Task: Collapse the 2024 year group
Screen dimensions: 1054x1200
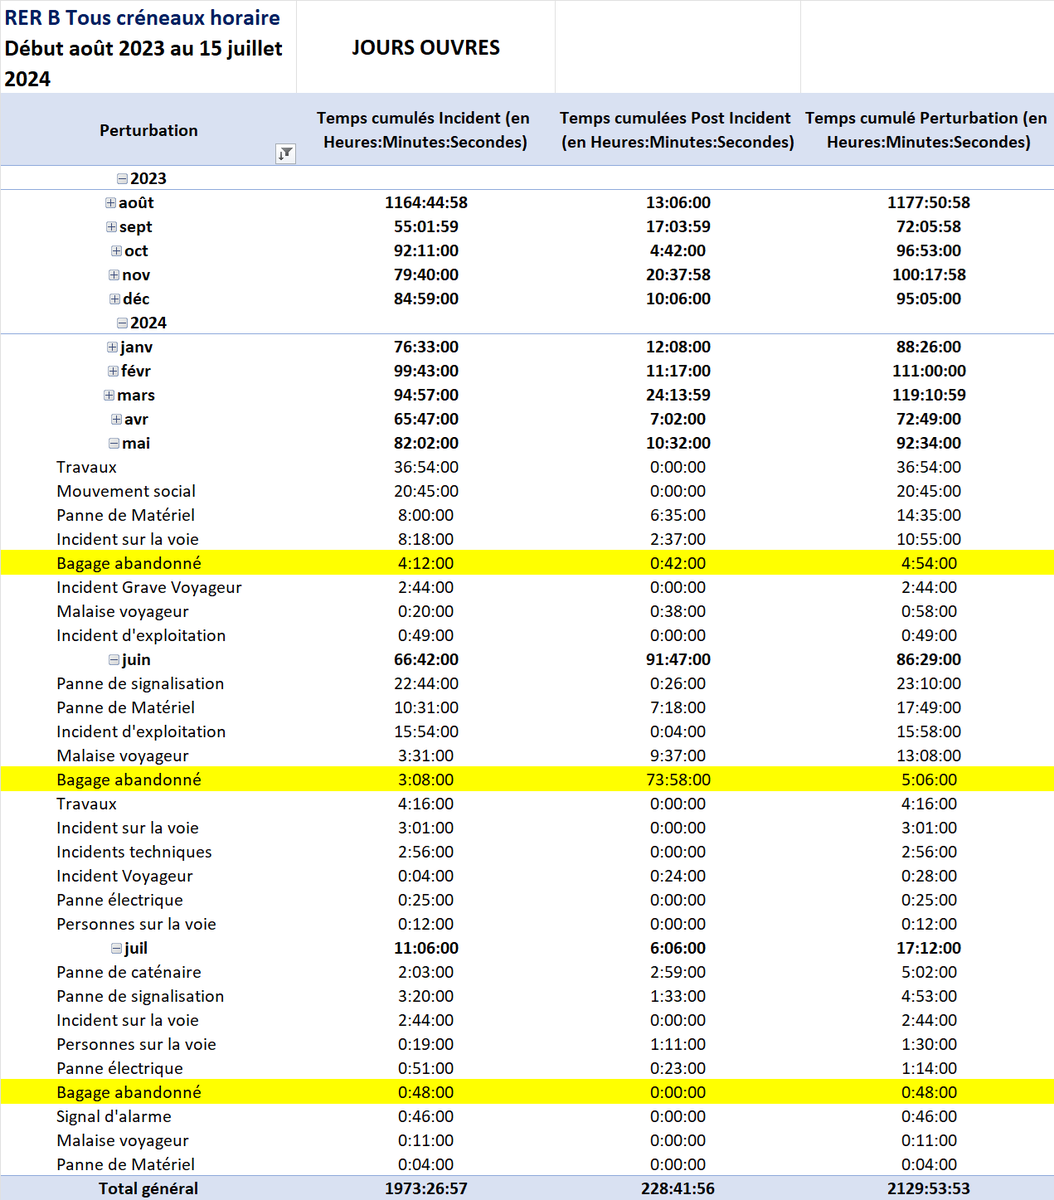Action: (x=122, y=323)
